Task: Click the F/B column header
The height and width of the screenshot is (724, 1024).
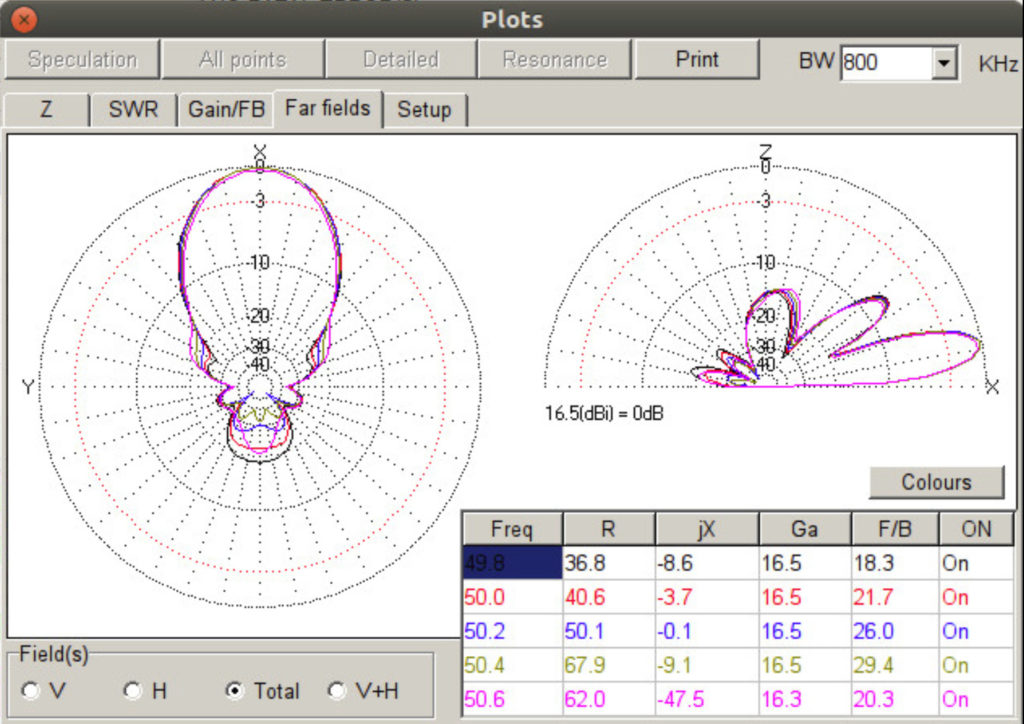Action: click(x=894, y=529)
